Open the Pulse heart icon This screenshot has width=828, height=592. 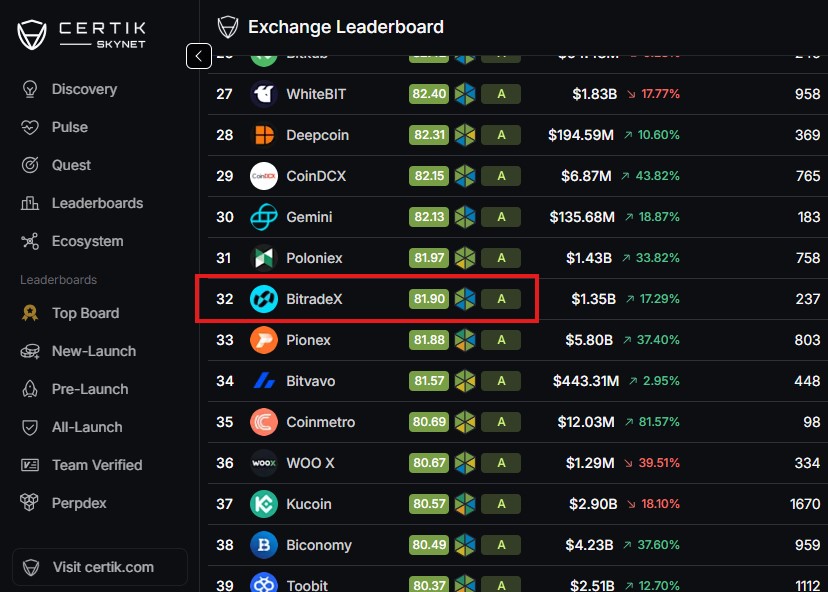click(x=31, y=127)
